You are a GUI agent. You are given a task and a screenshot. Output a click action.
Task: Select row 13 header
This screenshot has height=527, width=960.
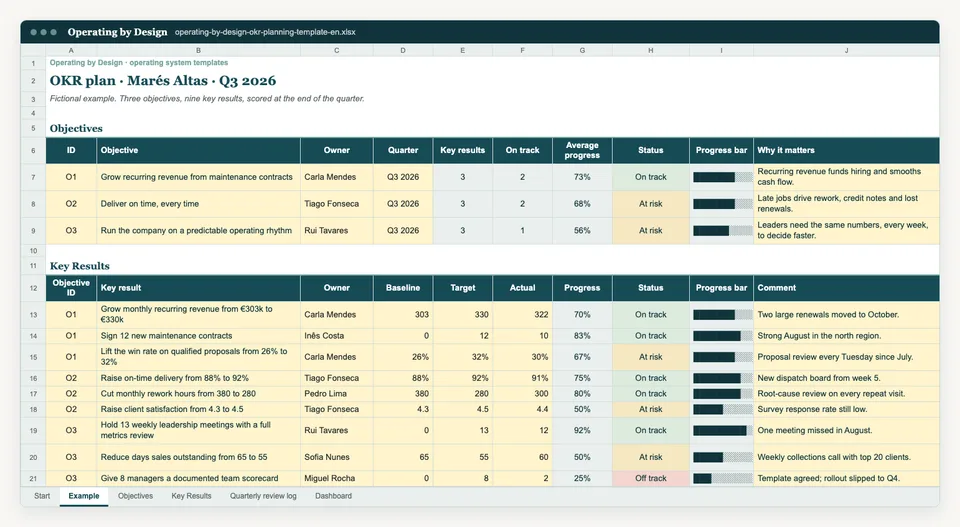click(33, 315)
